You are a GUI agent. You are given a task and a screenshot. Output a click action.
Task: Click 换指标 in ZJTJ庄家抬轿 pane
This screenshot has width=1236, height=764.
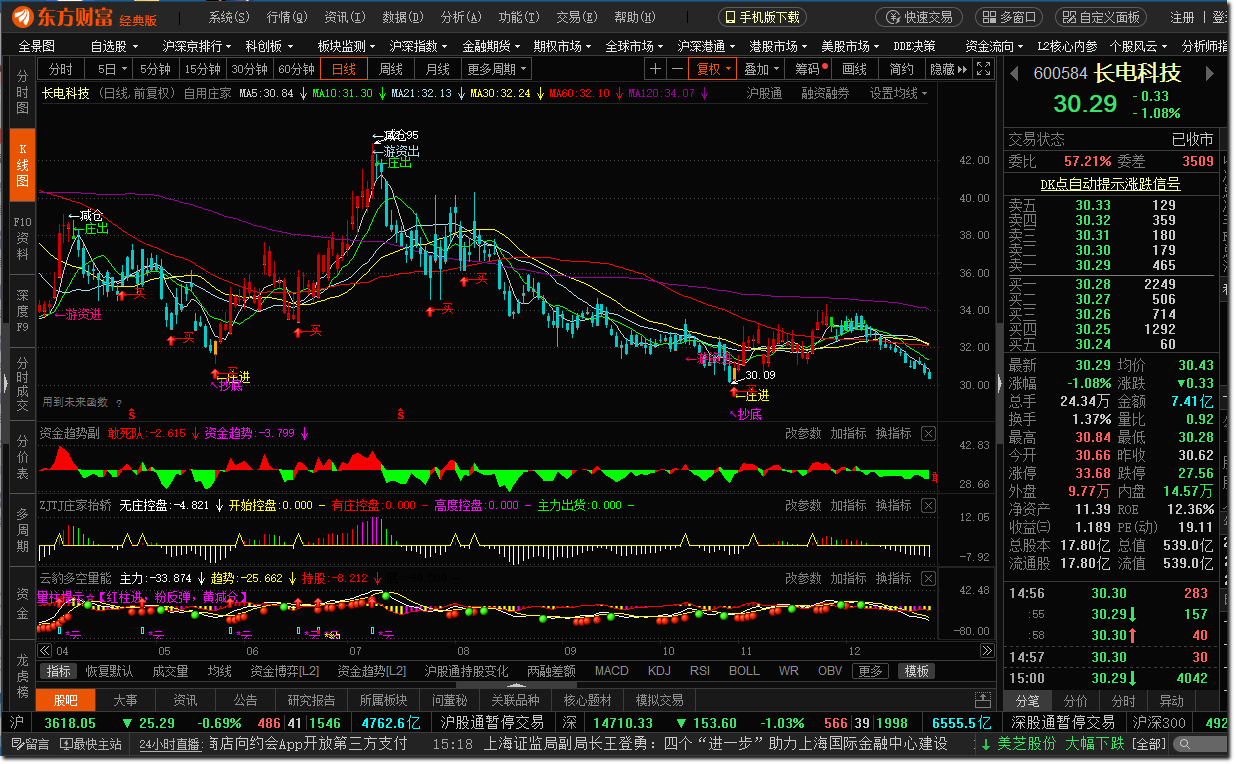click(893, 505)
